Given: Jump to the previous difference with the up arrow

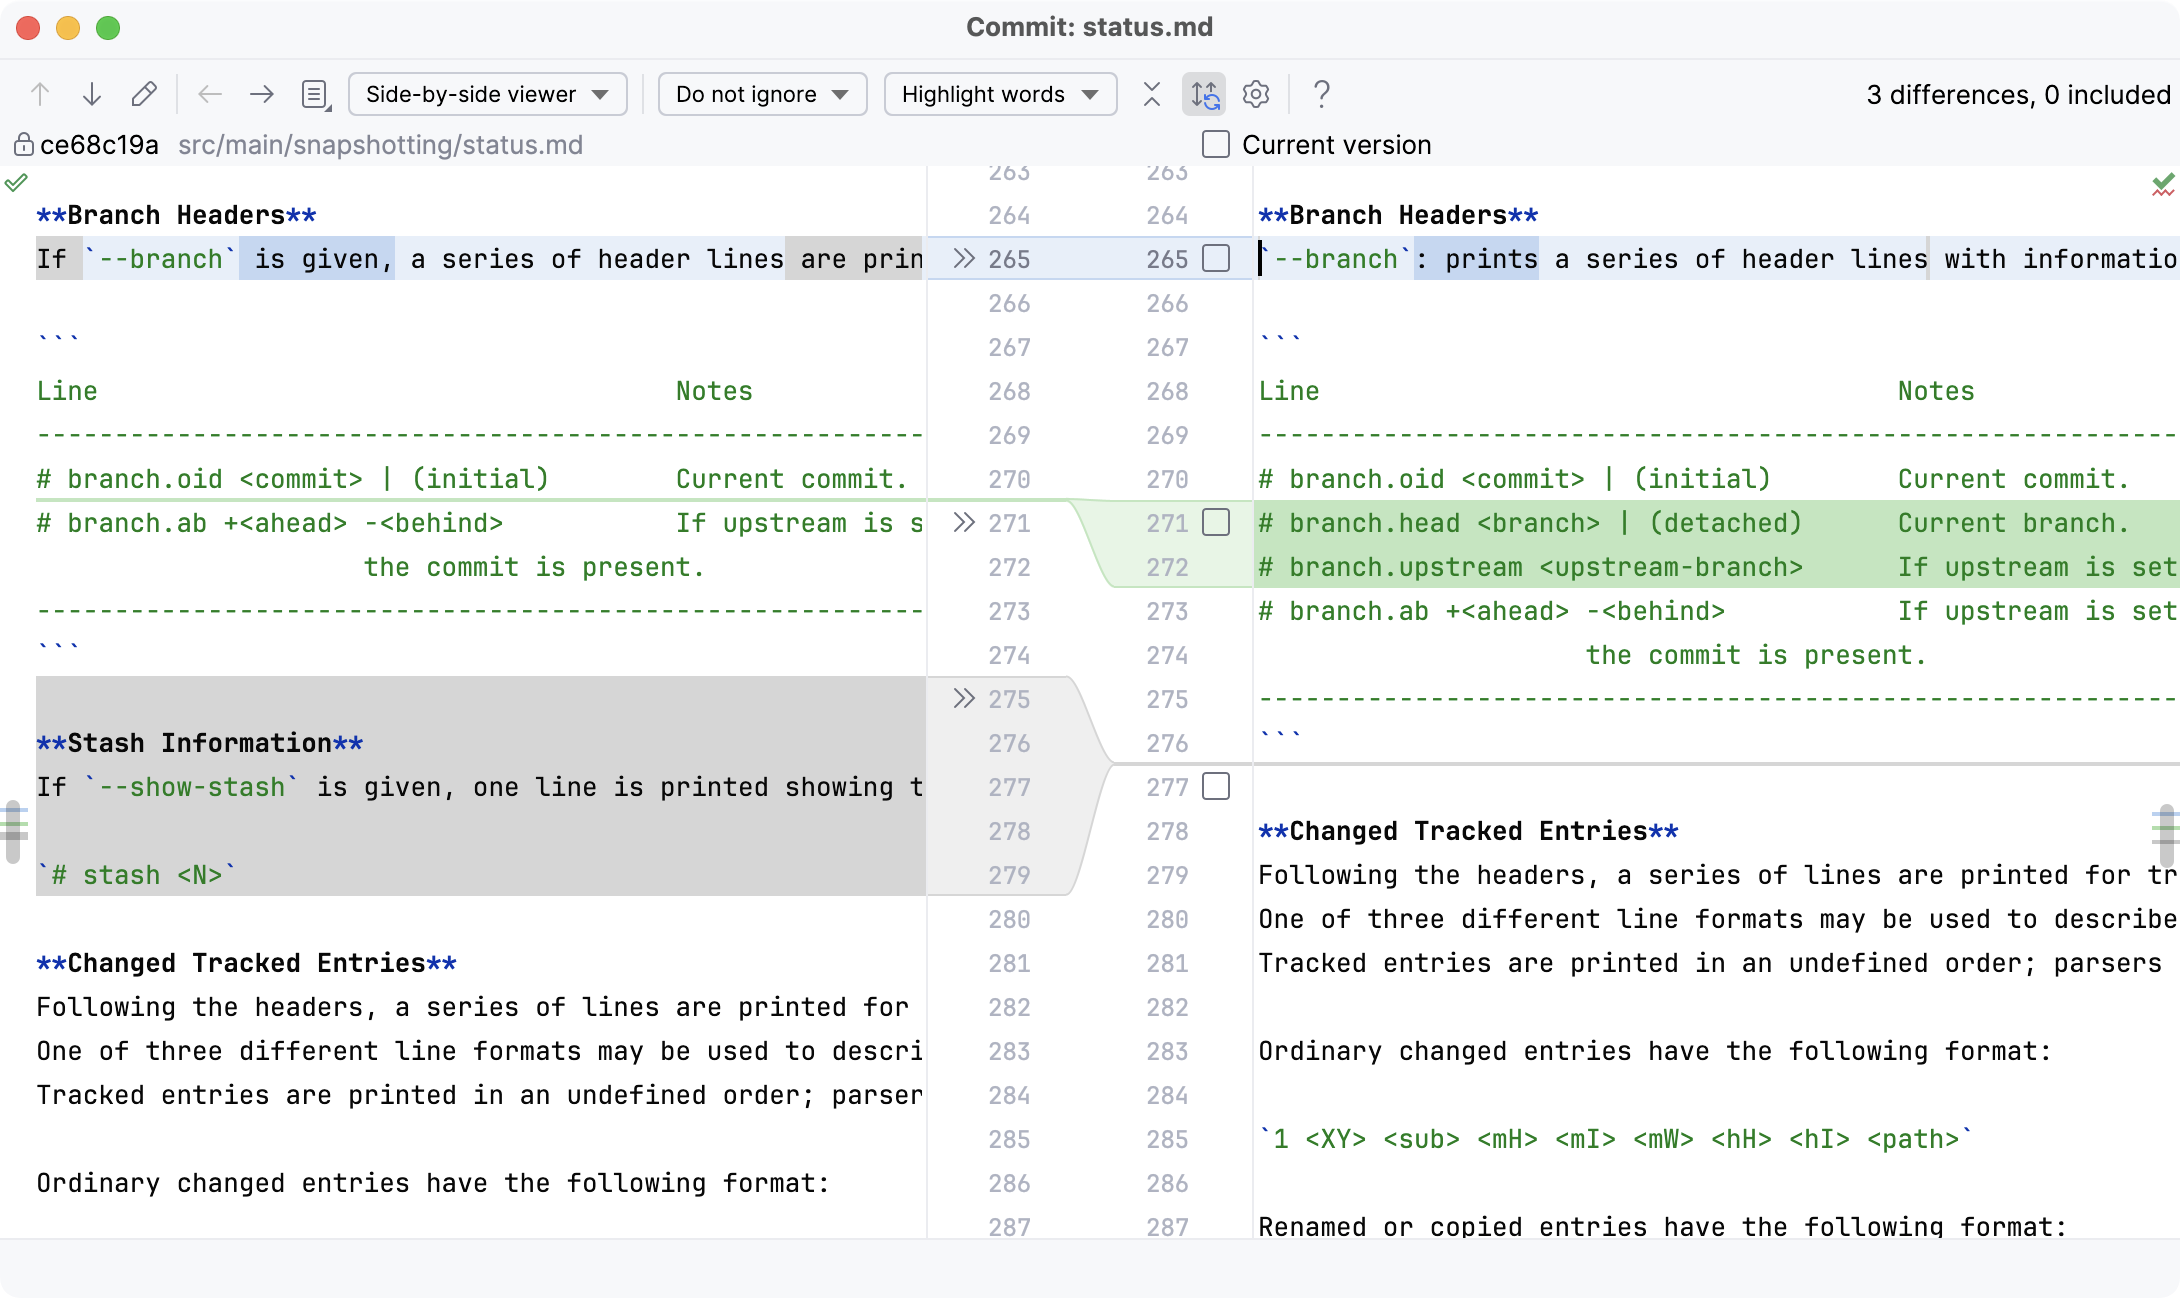Looking at the screenshot, I should (x=40, y=94).
